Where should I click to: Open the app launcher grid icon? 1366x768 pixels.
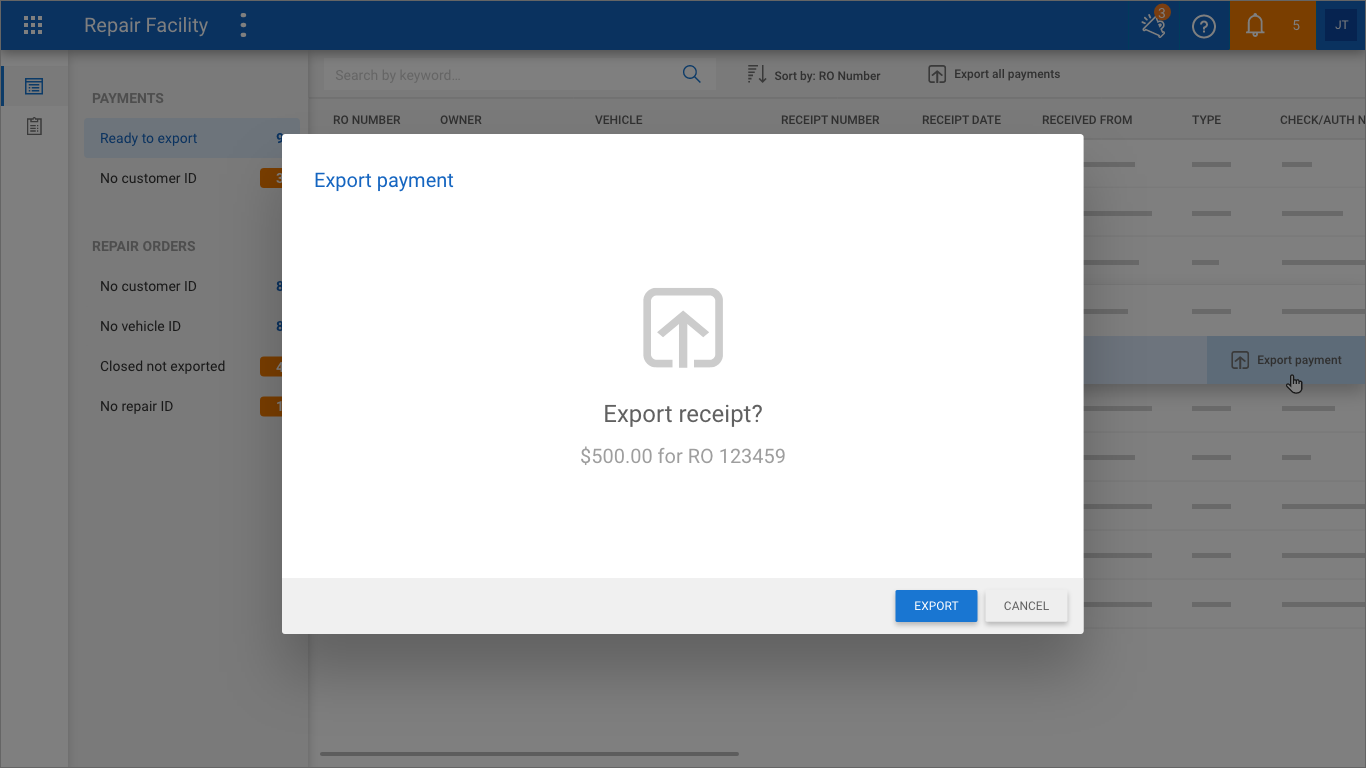[x=33, y=26]
